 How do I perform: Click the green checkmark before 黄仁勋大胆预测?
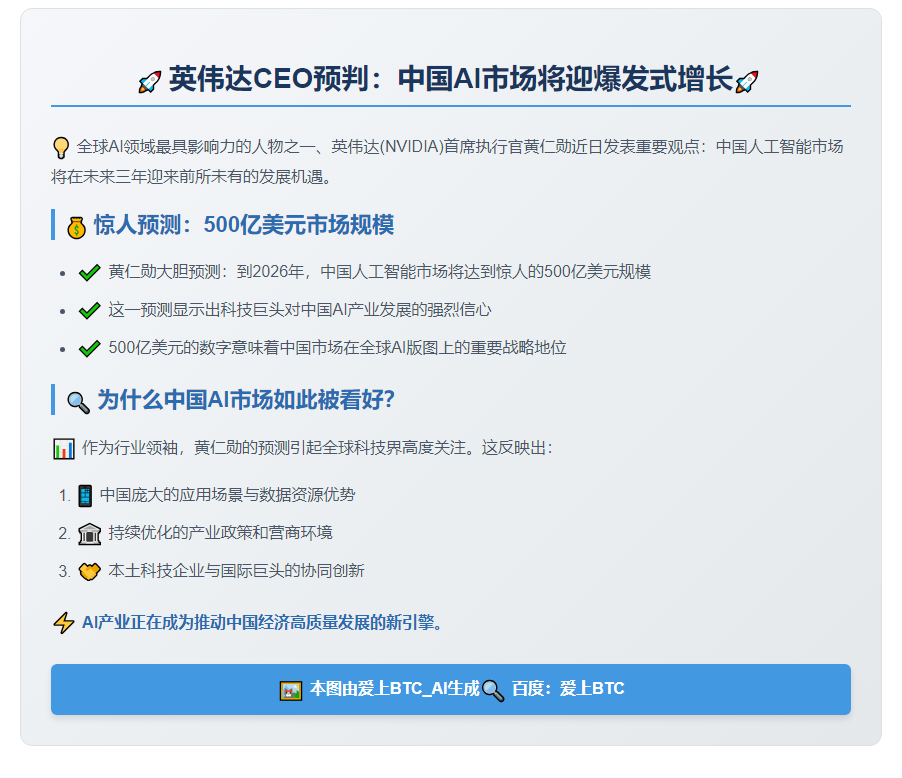90,273
